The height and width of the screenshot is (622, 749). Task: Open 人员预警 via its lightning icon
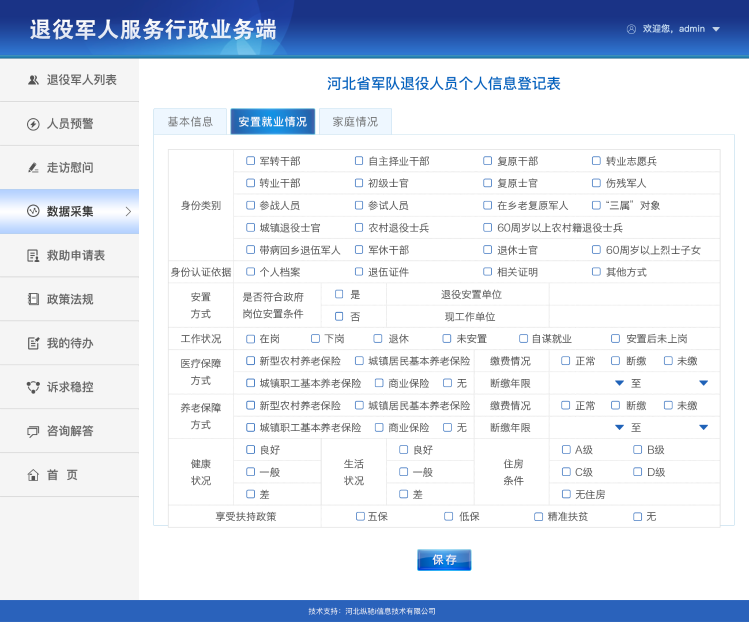pos(33,124)
